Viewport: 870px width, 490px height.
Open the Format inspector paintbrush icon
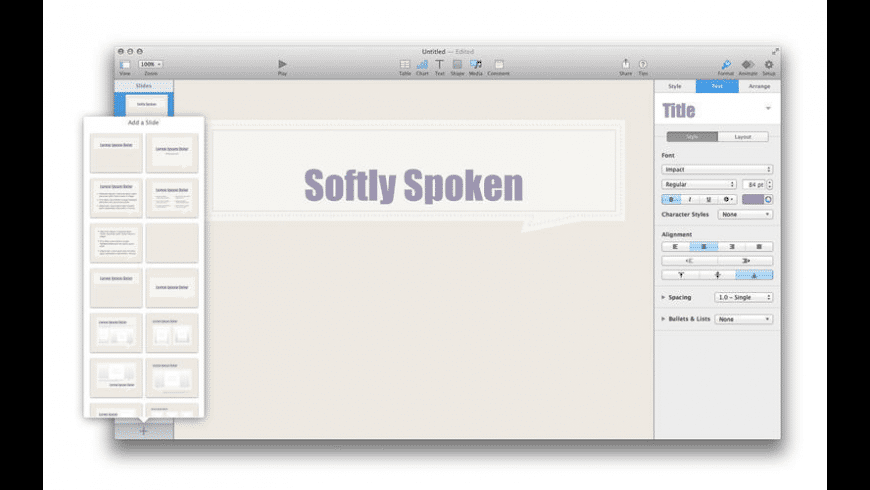(x=726, y=64)
